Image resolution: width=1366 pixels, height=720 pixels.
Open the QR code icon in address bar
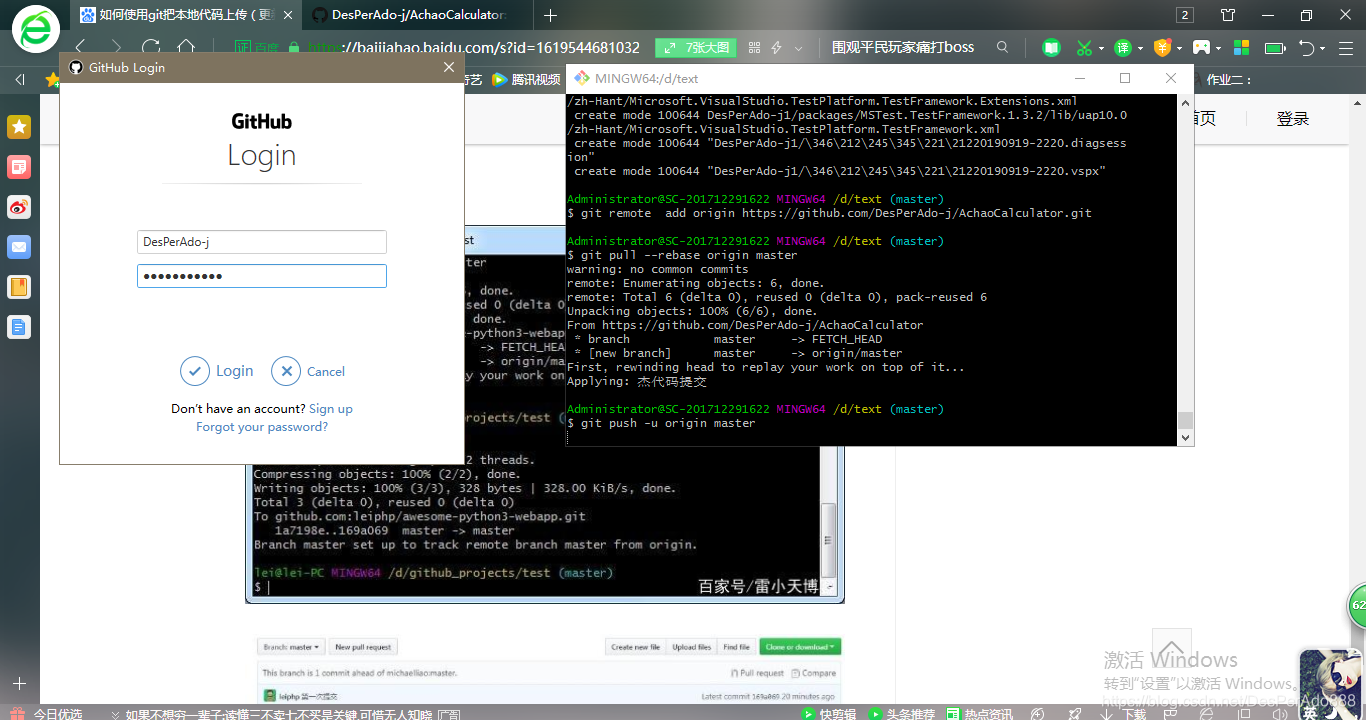tap(755, 48)
